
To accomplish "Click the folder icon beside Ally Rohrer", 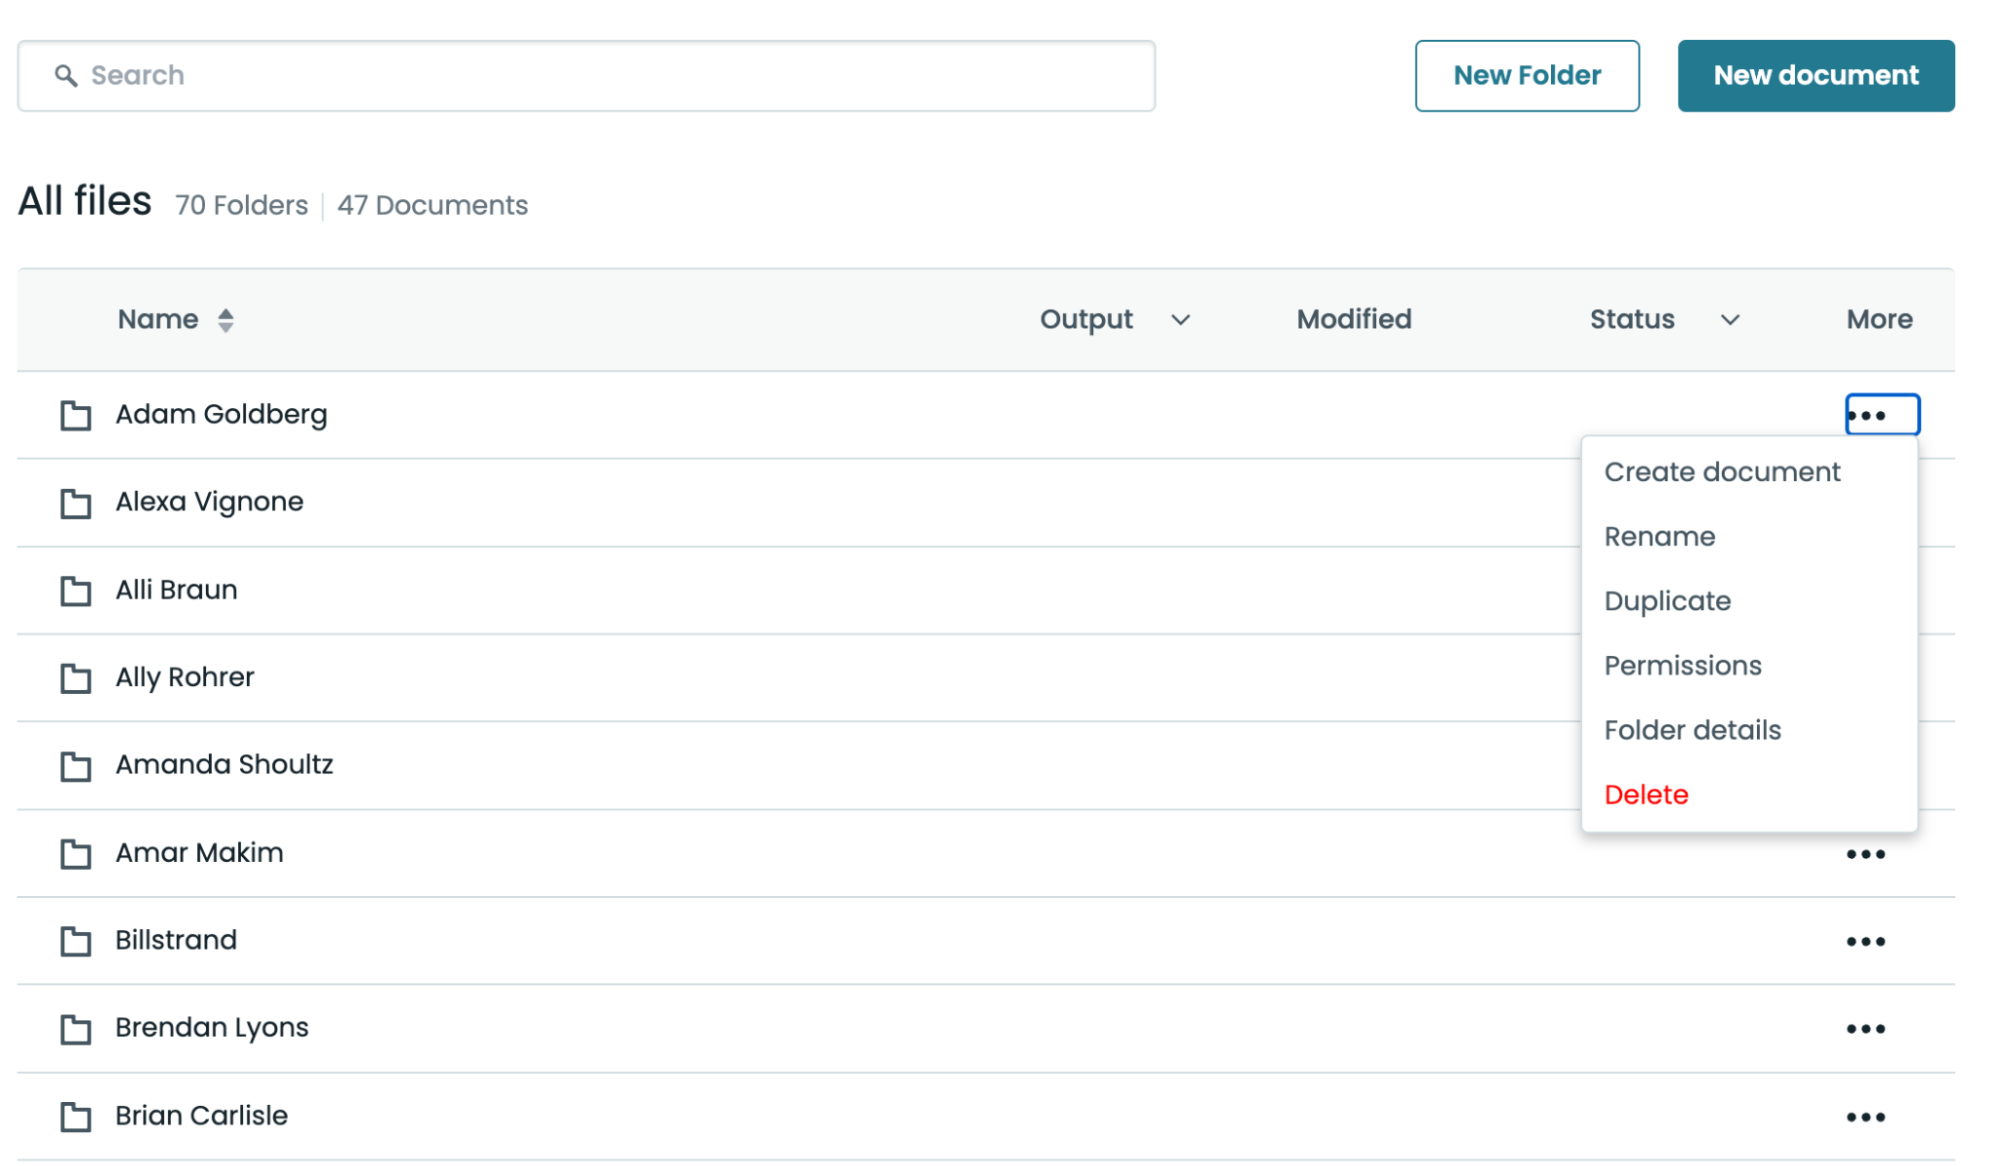I will 75,679.
